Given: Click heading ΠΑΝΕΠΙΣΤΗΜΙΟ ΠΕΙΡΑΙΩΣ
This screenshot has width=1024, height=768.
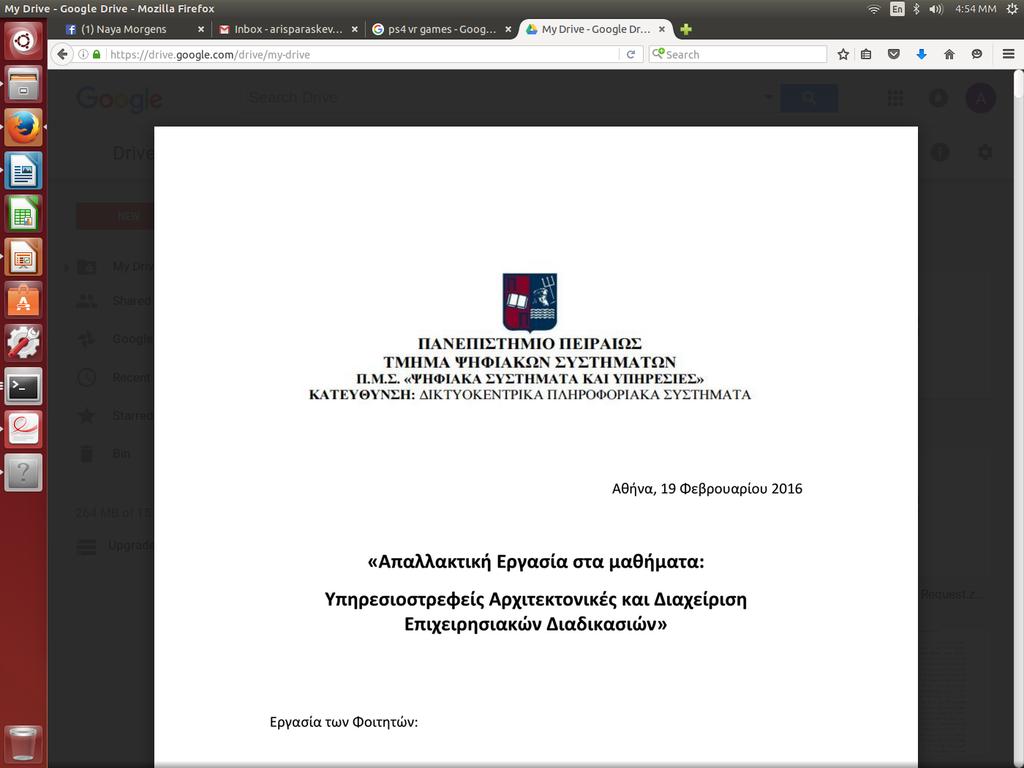Looking at the screenshot, I should click(530, 344).
